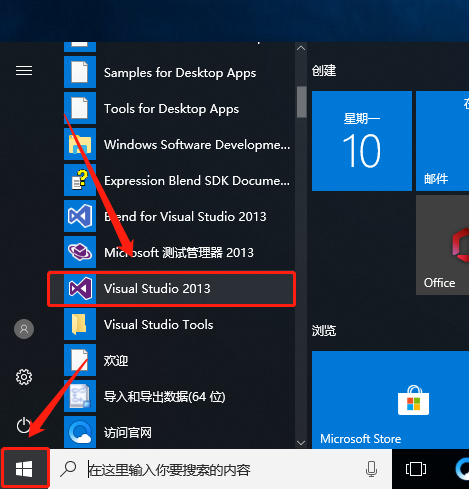
Task: Click the Office logo on the tile
Action: [x=461, y=246]
